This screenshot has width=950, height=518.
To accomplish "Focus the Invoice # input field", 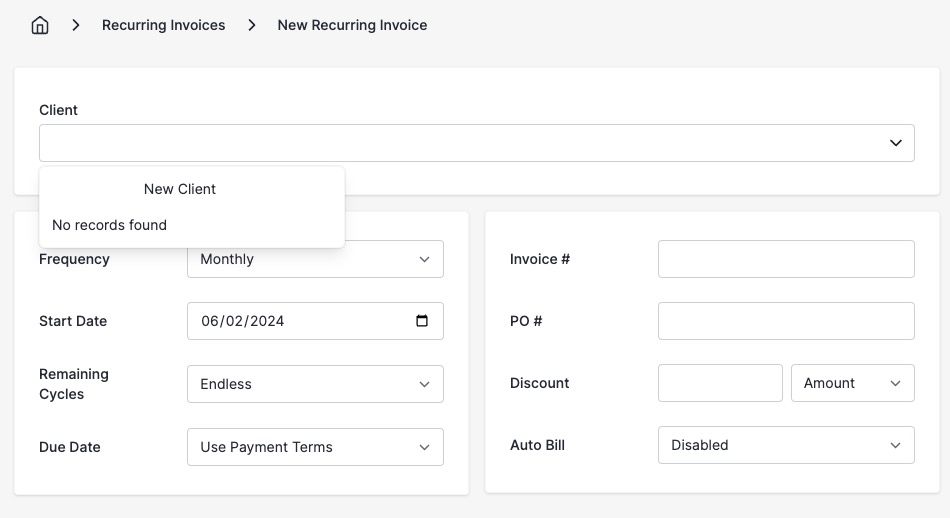I will [x=786, y=259].
